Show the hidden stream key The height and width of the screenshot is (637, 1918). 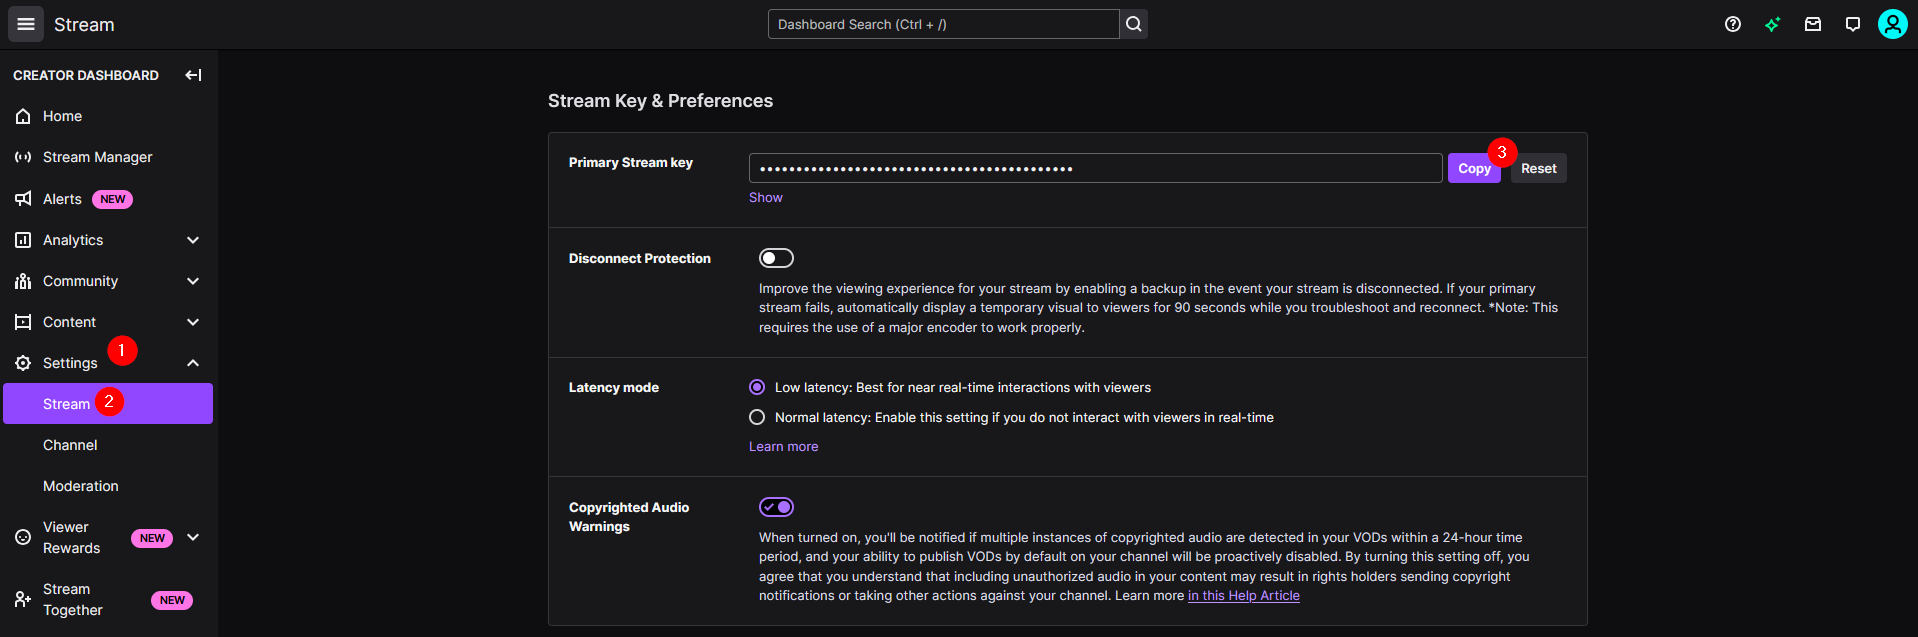point(766,198)
